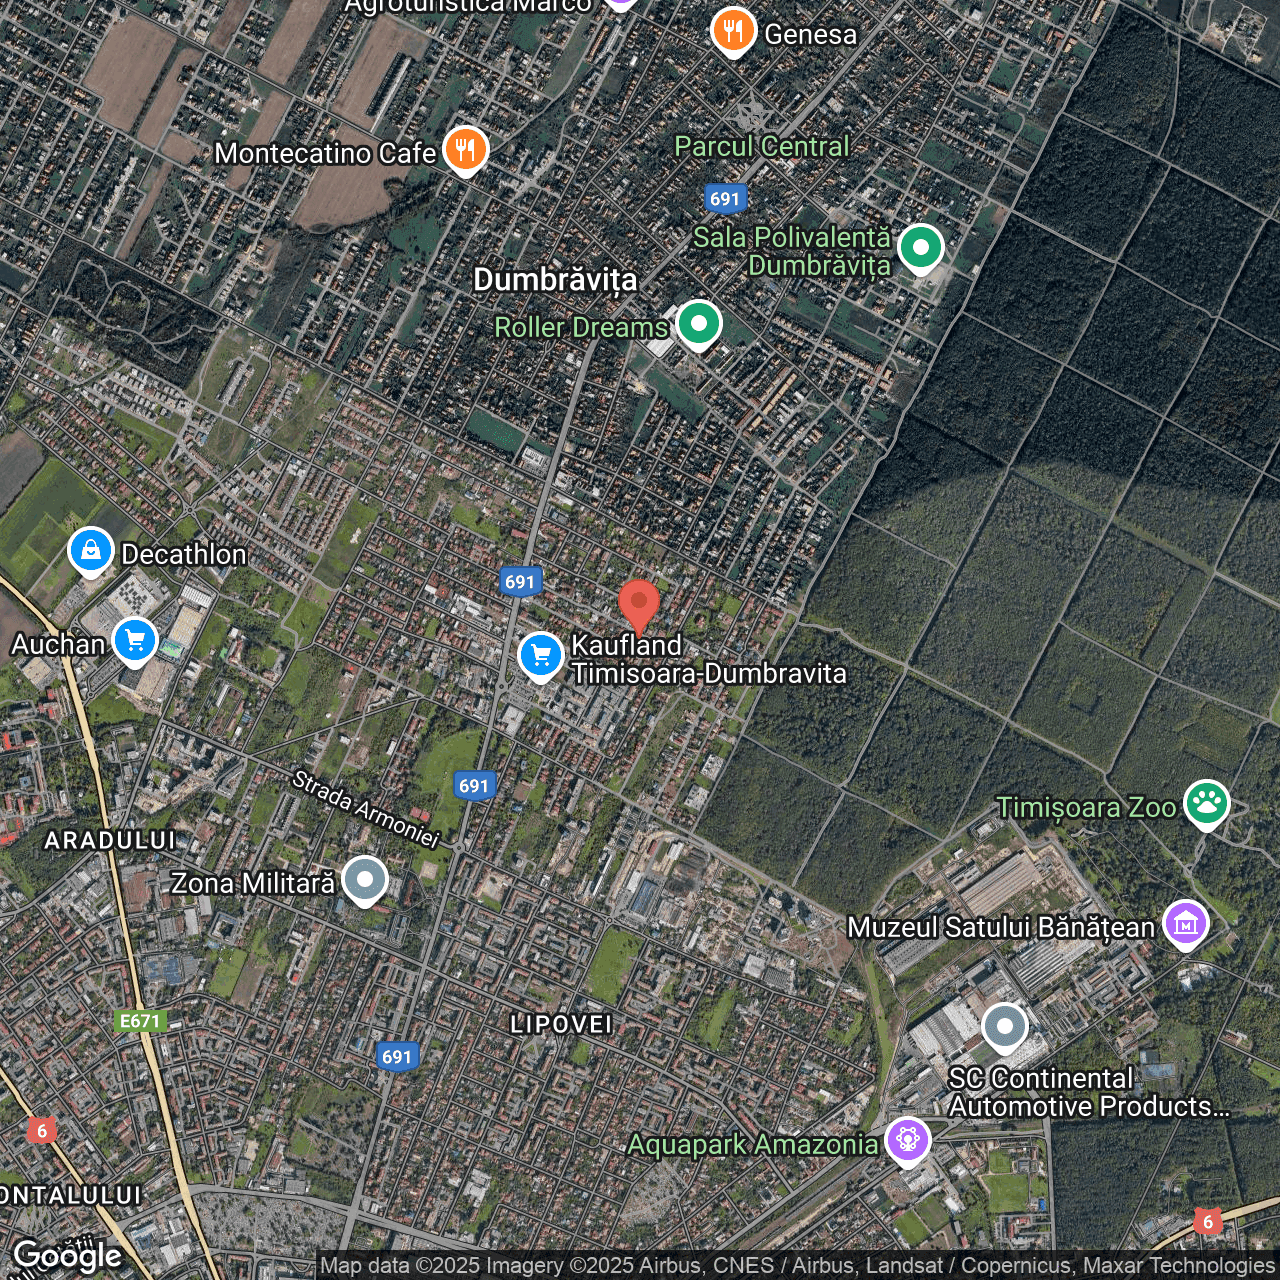Open the Aquapark Amazonia attraction marker
This screenshot has height=1280, width=1280.
[x=907, y=1140]
